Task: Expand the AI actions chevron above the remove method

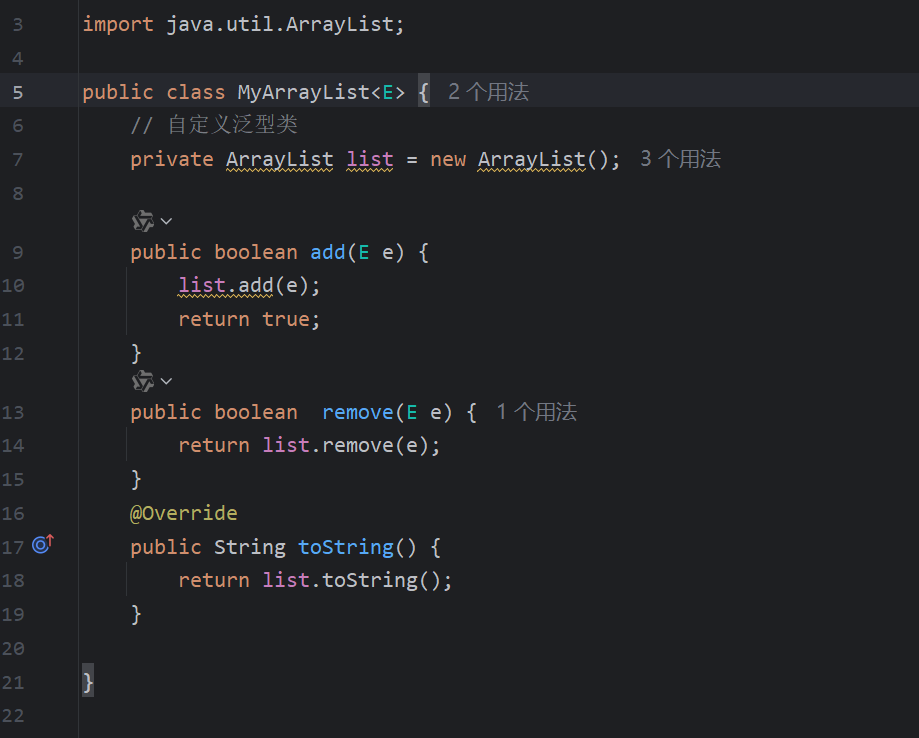Action: pyautogui.click(x=166, y=381)
